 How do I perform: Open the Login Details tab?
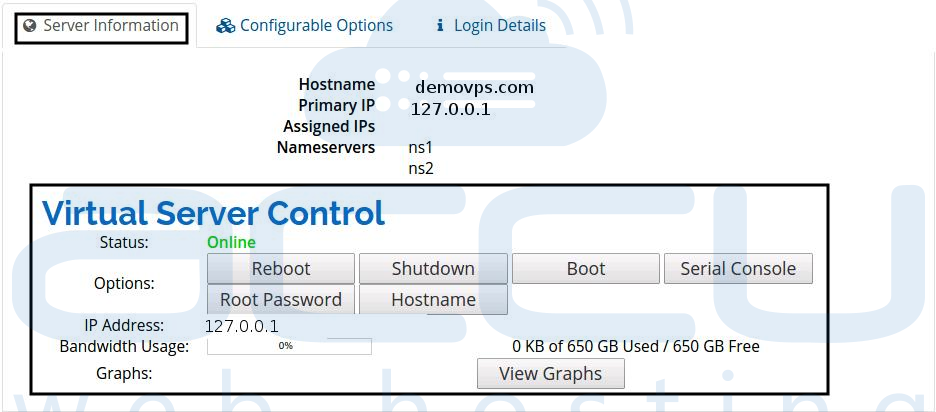(x=491, y=26)
